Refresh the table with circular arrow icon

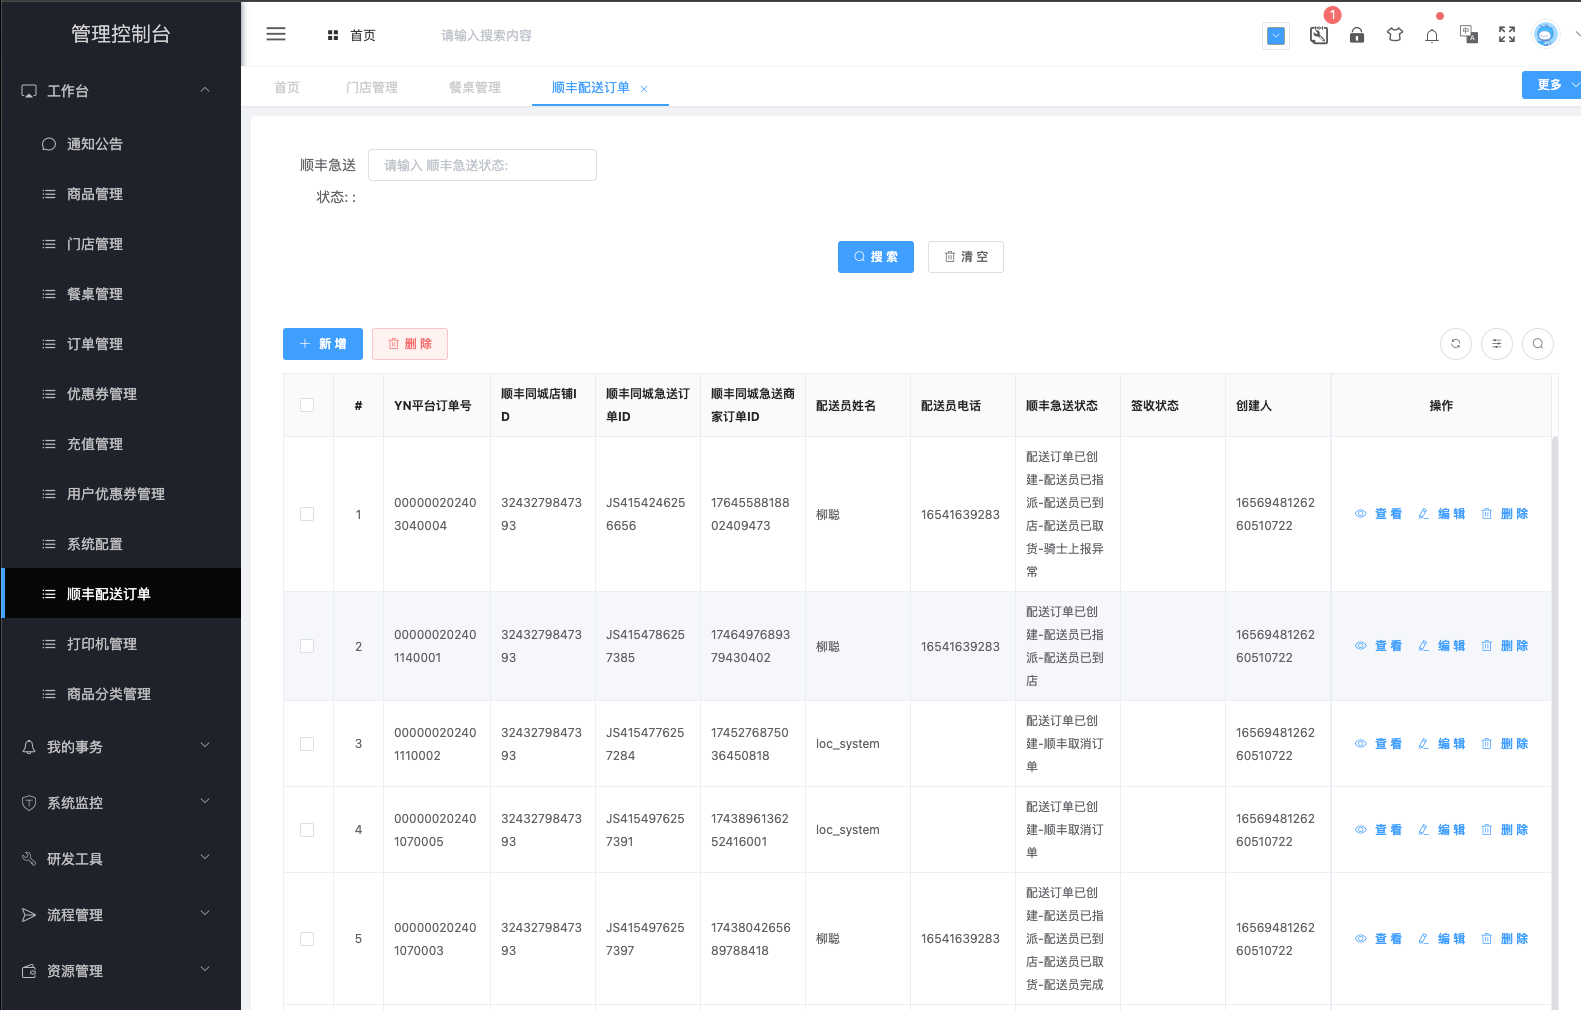tap(1456, 343)
